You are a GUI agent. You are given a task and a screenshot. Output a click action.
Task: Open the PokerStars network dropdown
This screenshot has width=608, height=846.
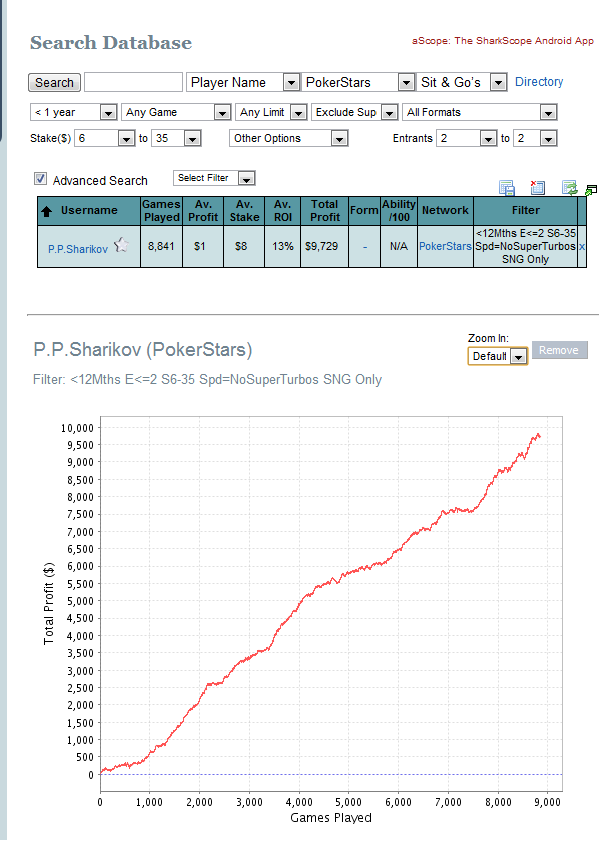(357, 82)
